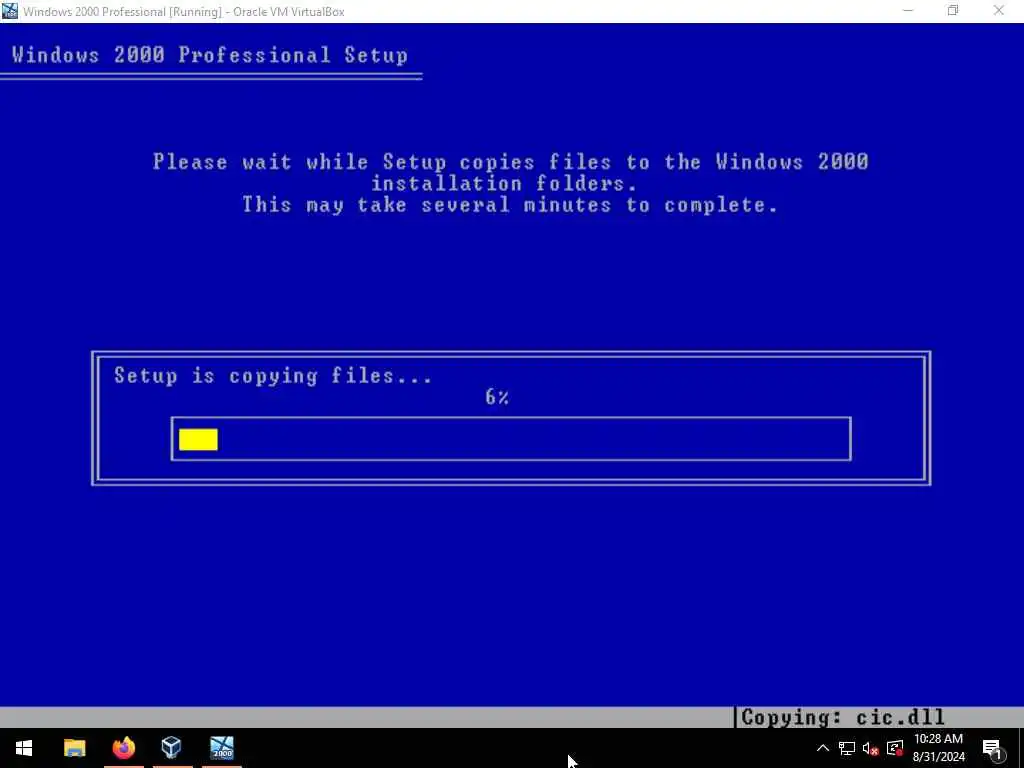The width and height of the screenshot is (1024, 768).
Task: Open the tray icon left of the clock
Action: [895, 748]
